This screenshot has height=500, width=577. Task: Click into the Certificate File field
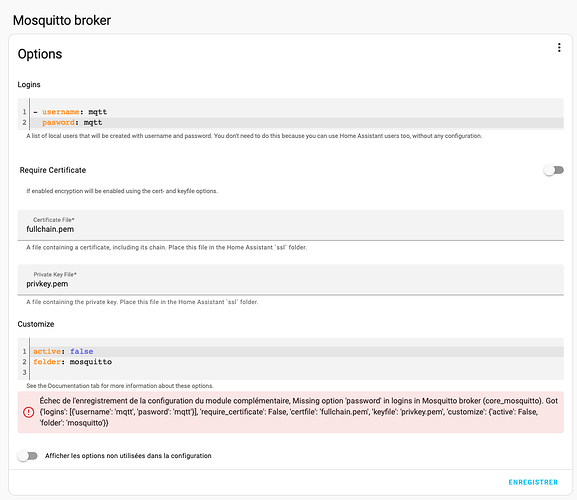point(291,225)
